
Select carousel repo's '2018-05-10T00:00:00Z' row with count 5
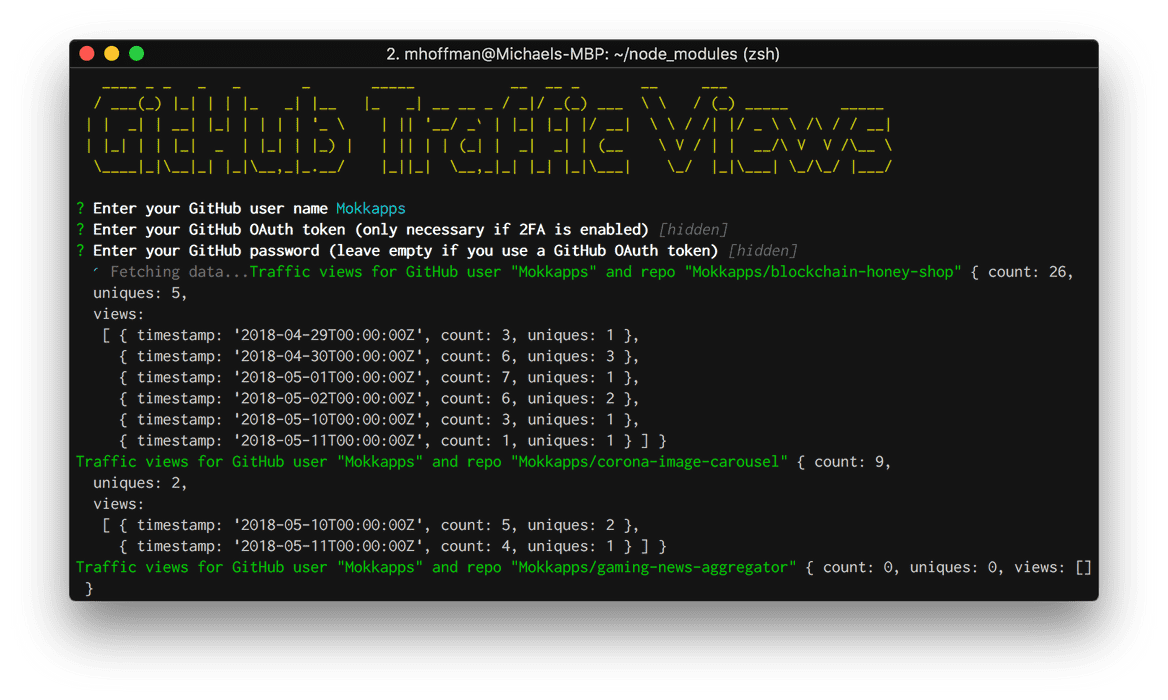click(x=370, y=525)
